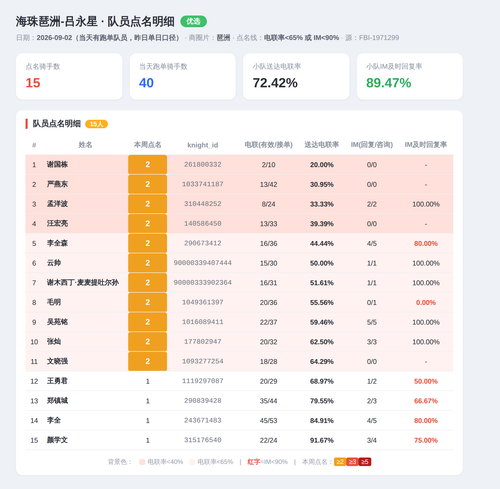
Task: Click the 本周点名 column header
Action: (x=147, y=145)
